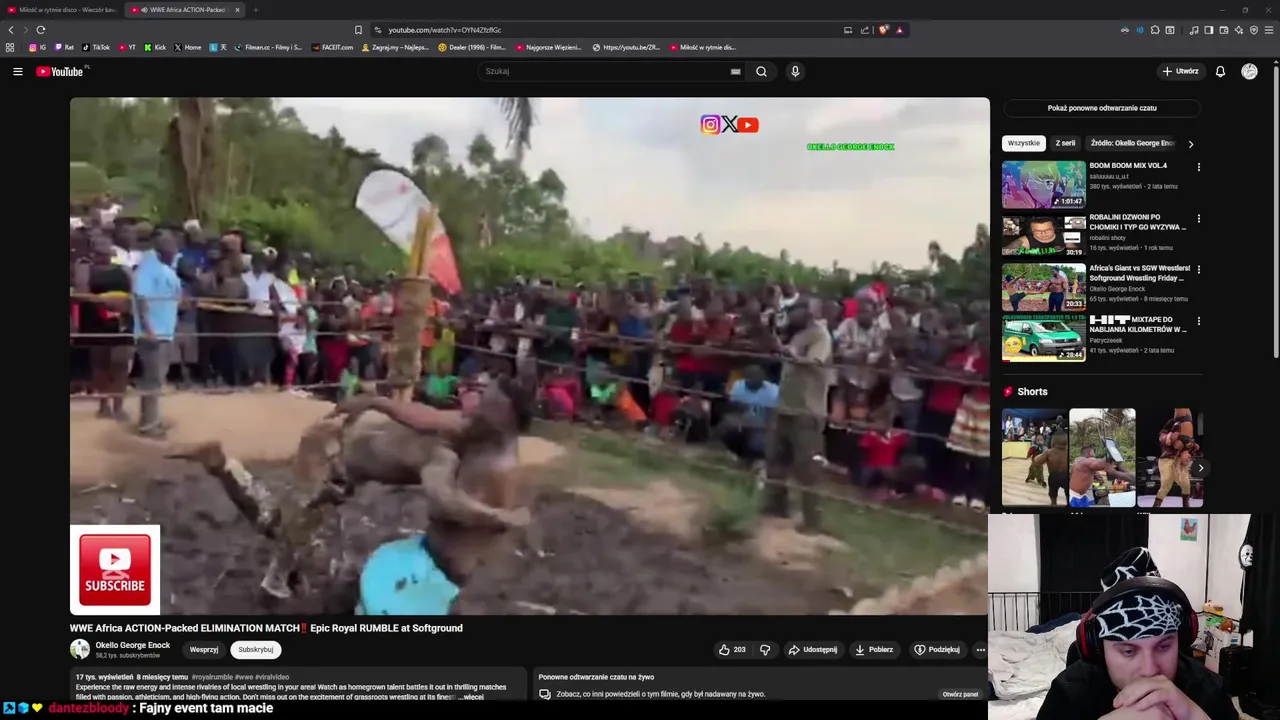
Task: Click Okello George Enock channel name
Action: pos(133,645)
